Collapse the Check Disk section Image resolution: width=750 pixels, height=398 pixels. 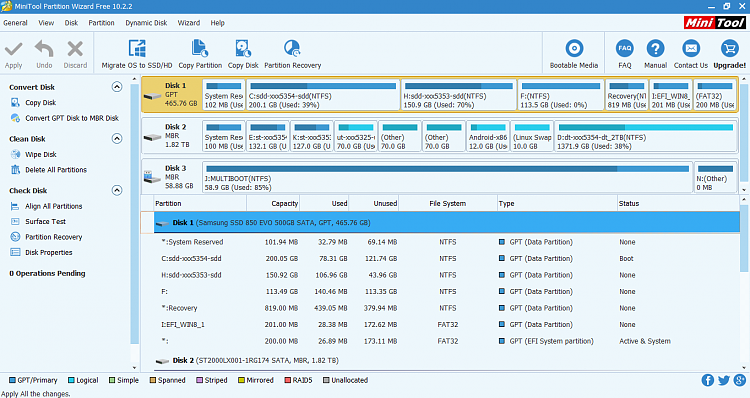coord(117,190)
